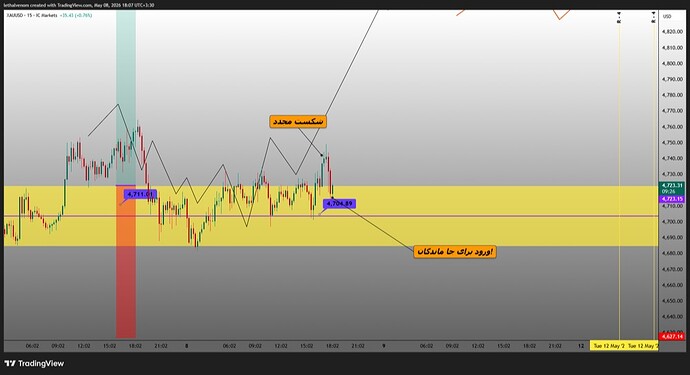Screen dimensions: 690x375
Task: Click the '12' day marker on the time axis
Action: point(581,346)
